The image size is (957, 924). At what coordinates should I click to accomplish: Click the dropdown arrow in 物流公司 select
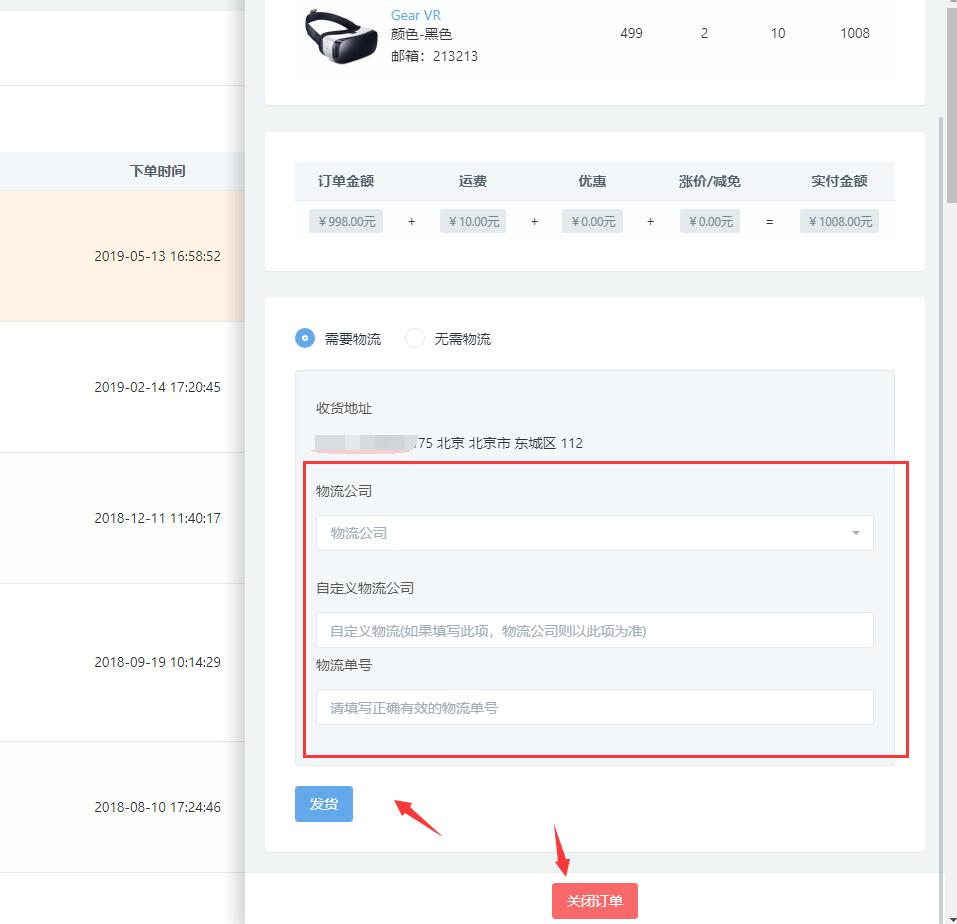[856, 533]
